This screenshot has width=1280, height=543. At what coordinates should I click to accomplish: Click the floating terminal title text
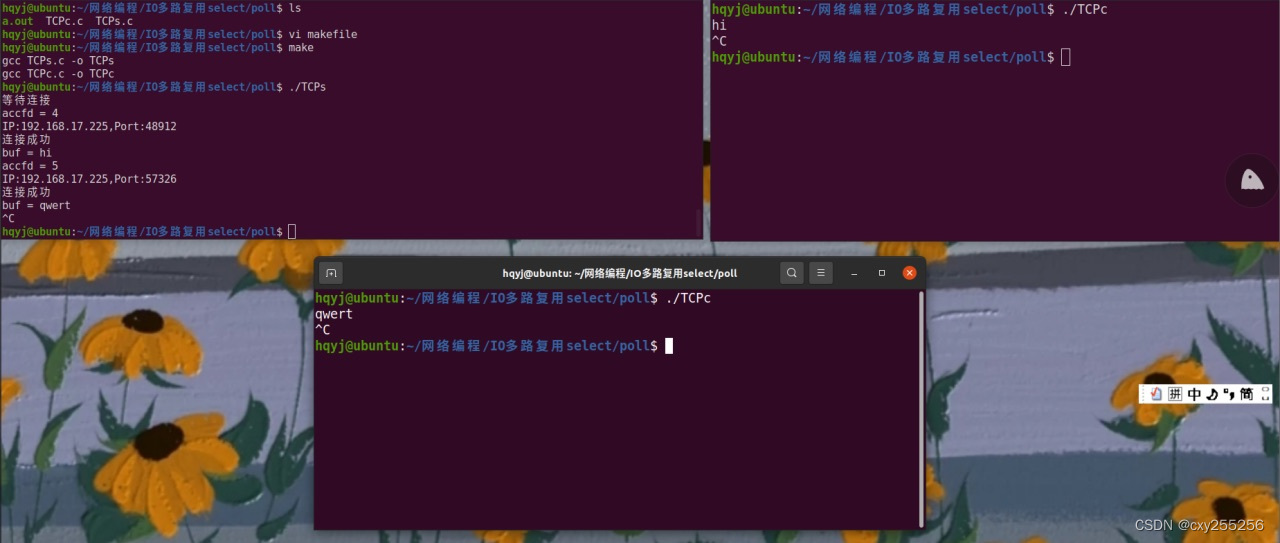point(619,273)
